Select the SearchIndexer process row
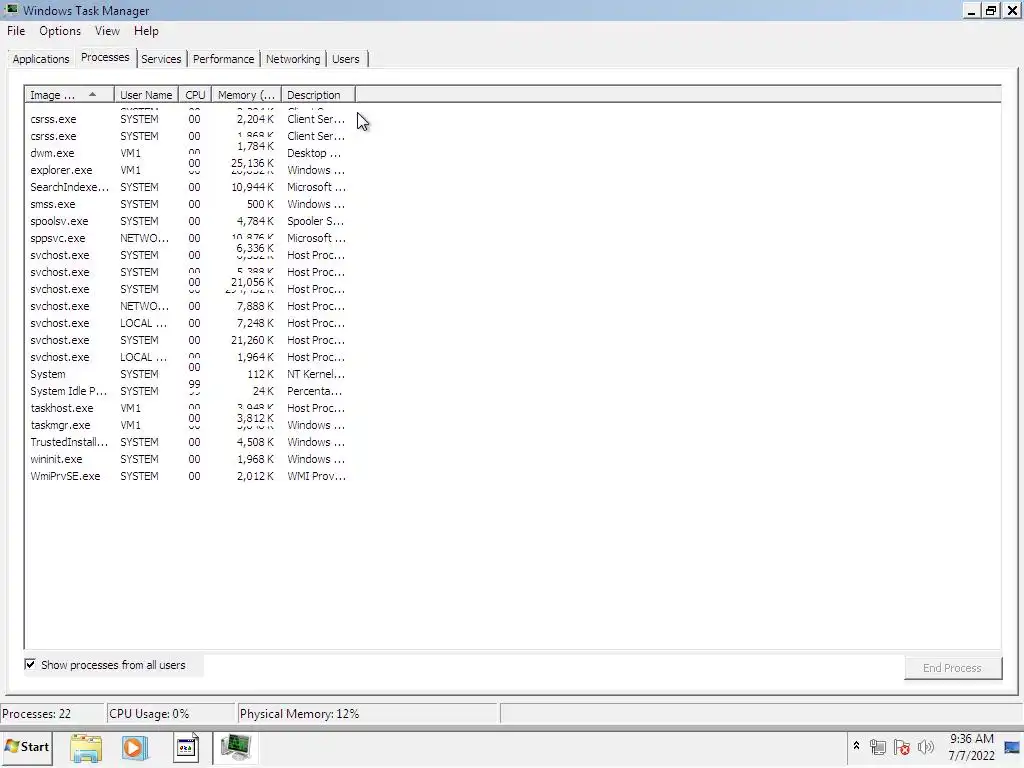 188,187
